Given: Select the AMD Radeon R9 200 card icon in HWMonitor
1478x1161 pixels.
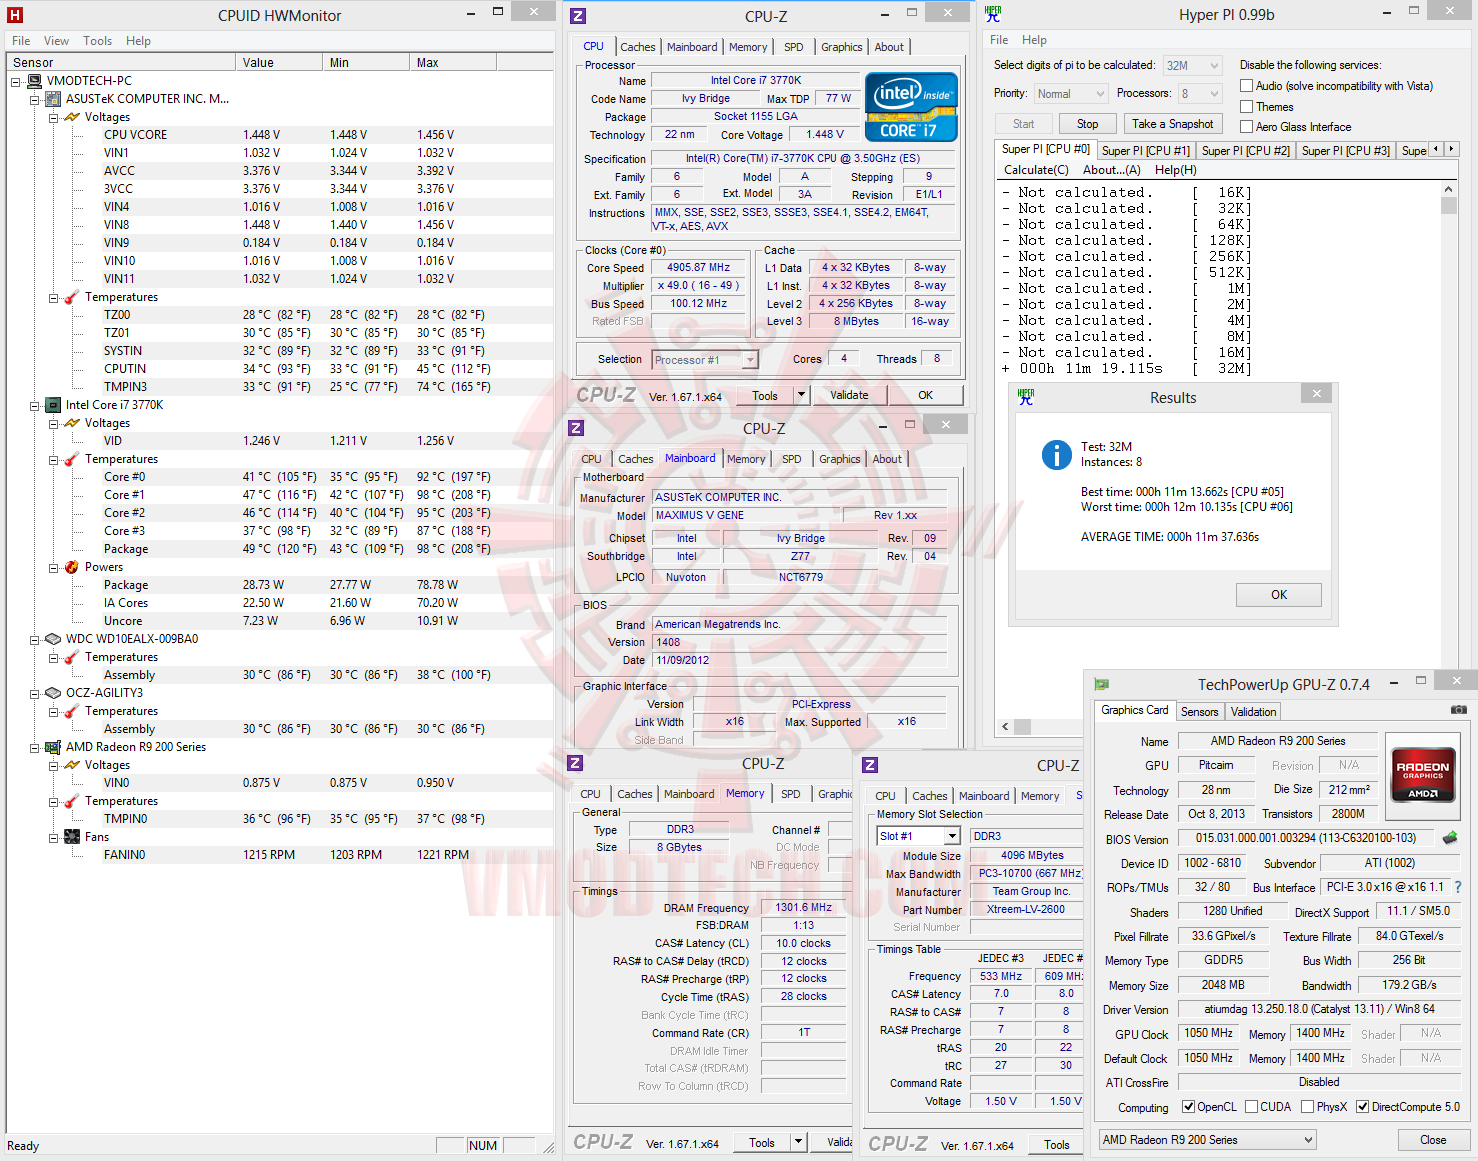Looking at the screenshot, I should [x=53, y=747].
